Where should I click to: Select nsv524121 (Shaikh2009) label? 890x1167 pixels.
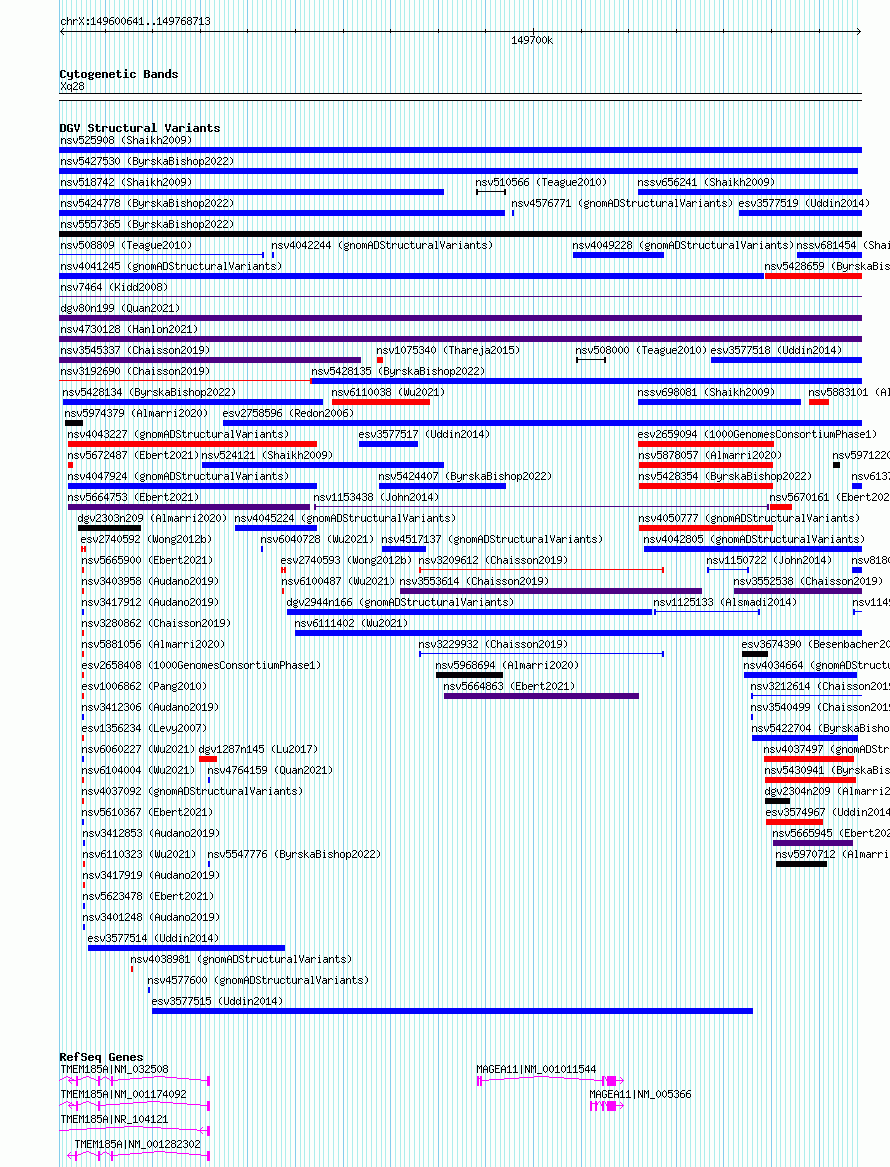click(x=267, y=455)
